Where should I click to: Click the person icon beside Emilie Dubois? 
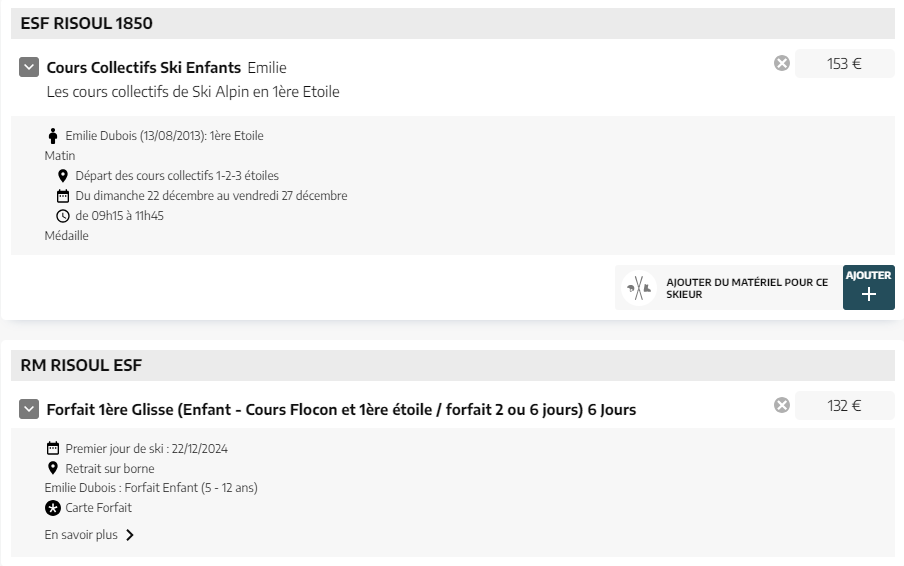pos(53,136)
